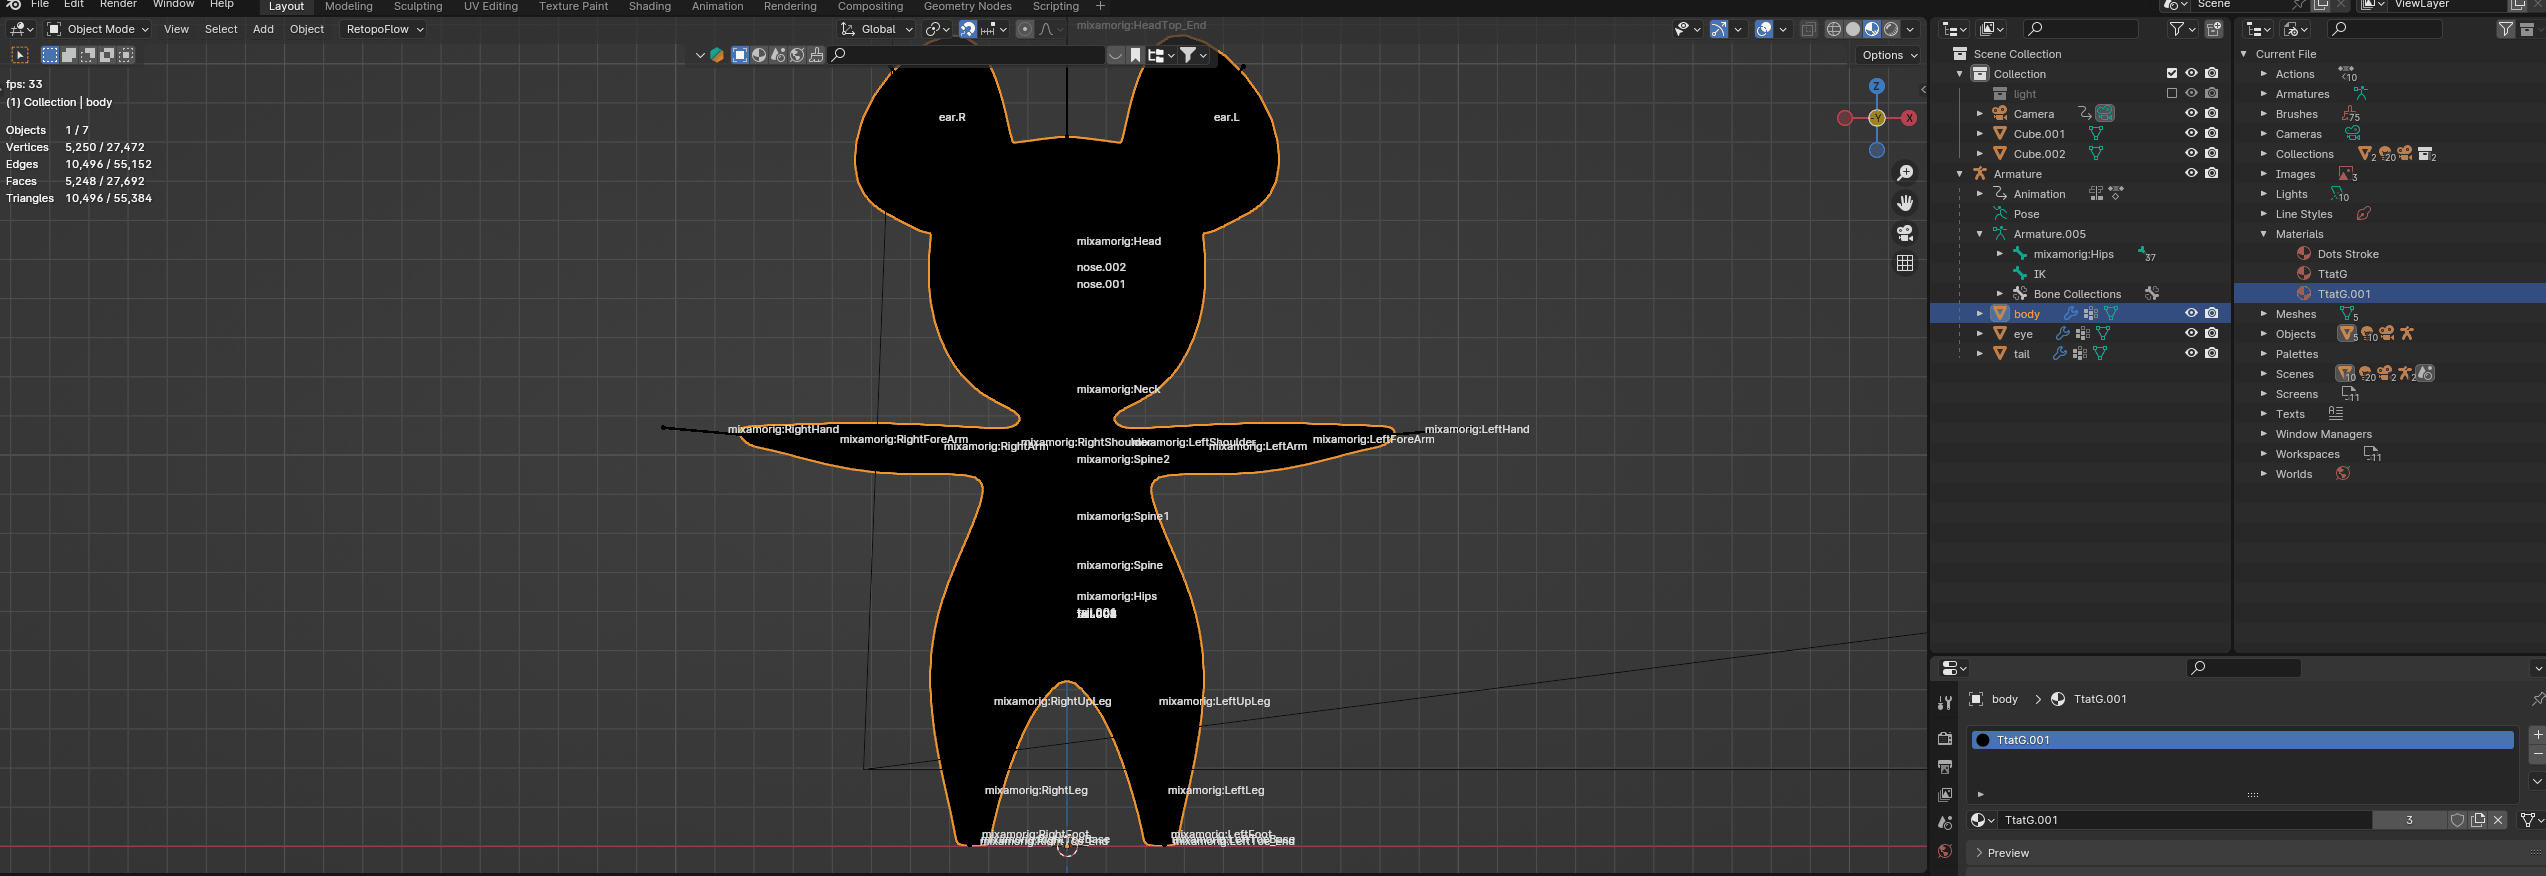
Task: Switch to UV Editing workspace tab
Action: pyautogui.click(x=491, y=6)
